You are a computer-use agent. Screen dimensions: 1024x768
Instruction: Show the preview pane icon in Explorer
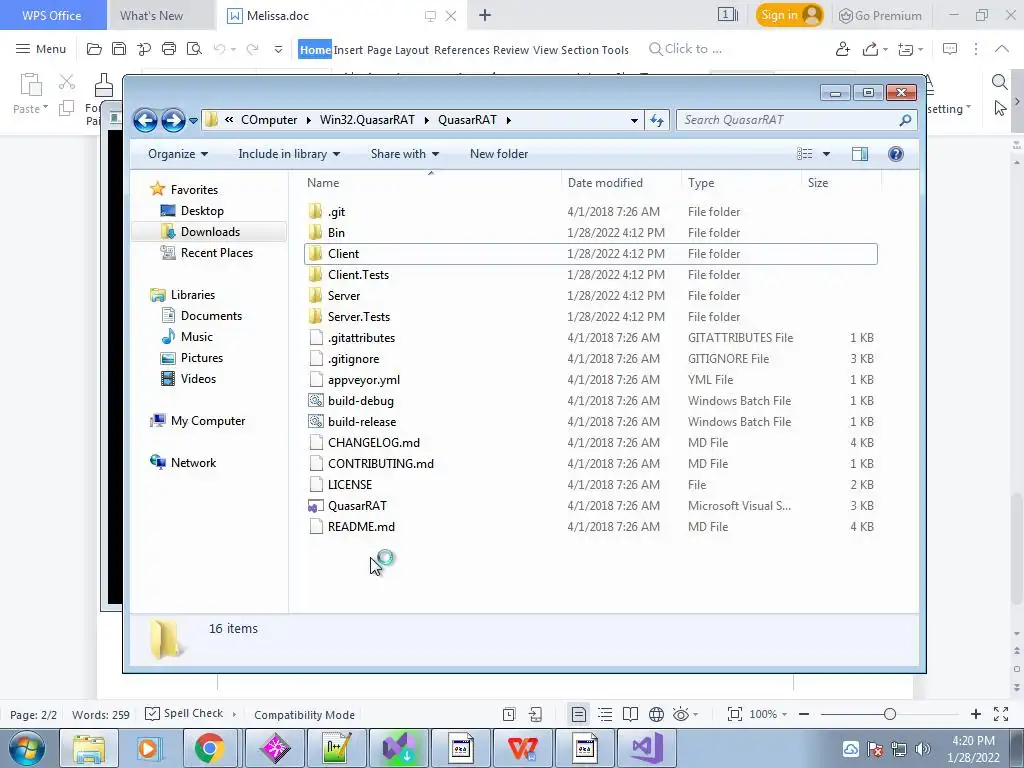[860, 154]
